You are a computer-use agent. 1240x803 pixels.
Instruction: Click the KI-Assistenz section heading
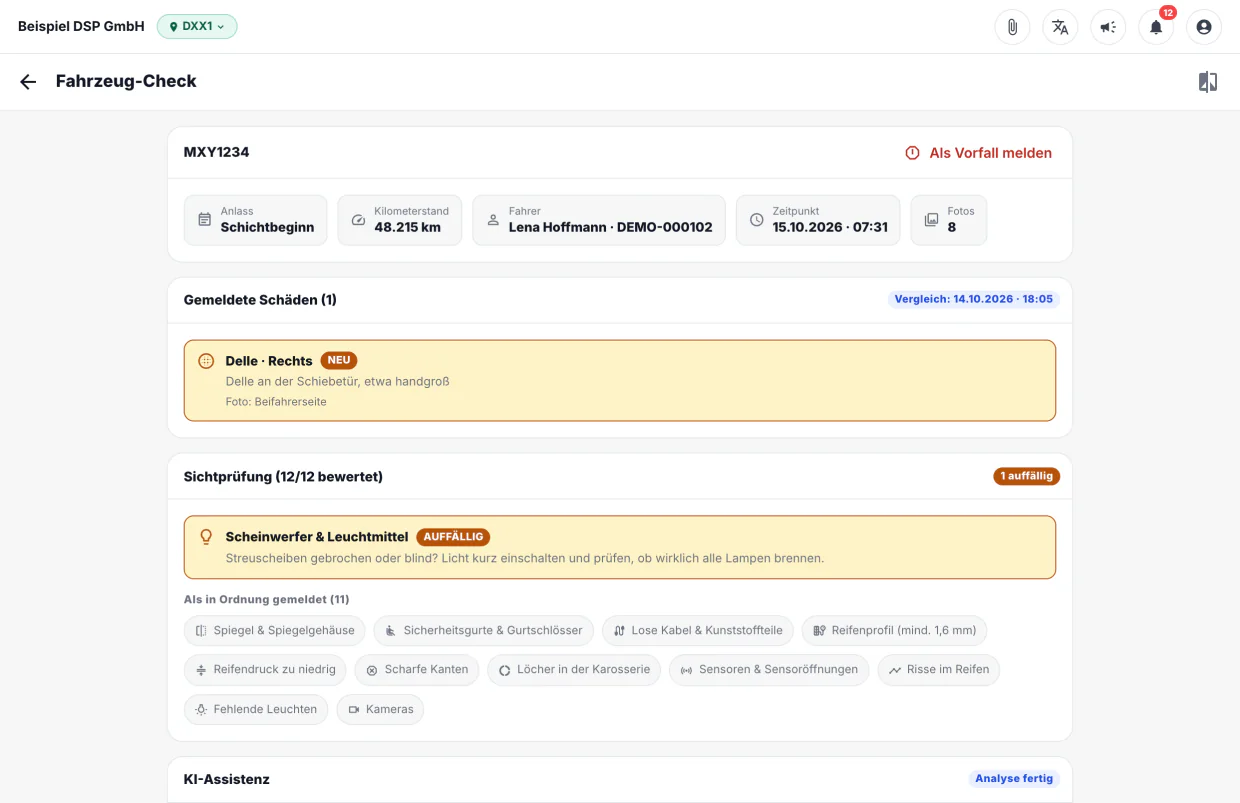(227, 779)
